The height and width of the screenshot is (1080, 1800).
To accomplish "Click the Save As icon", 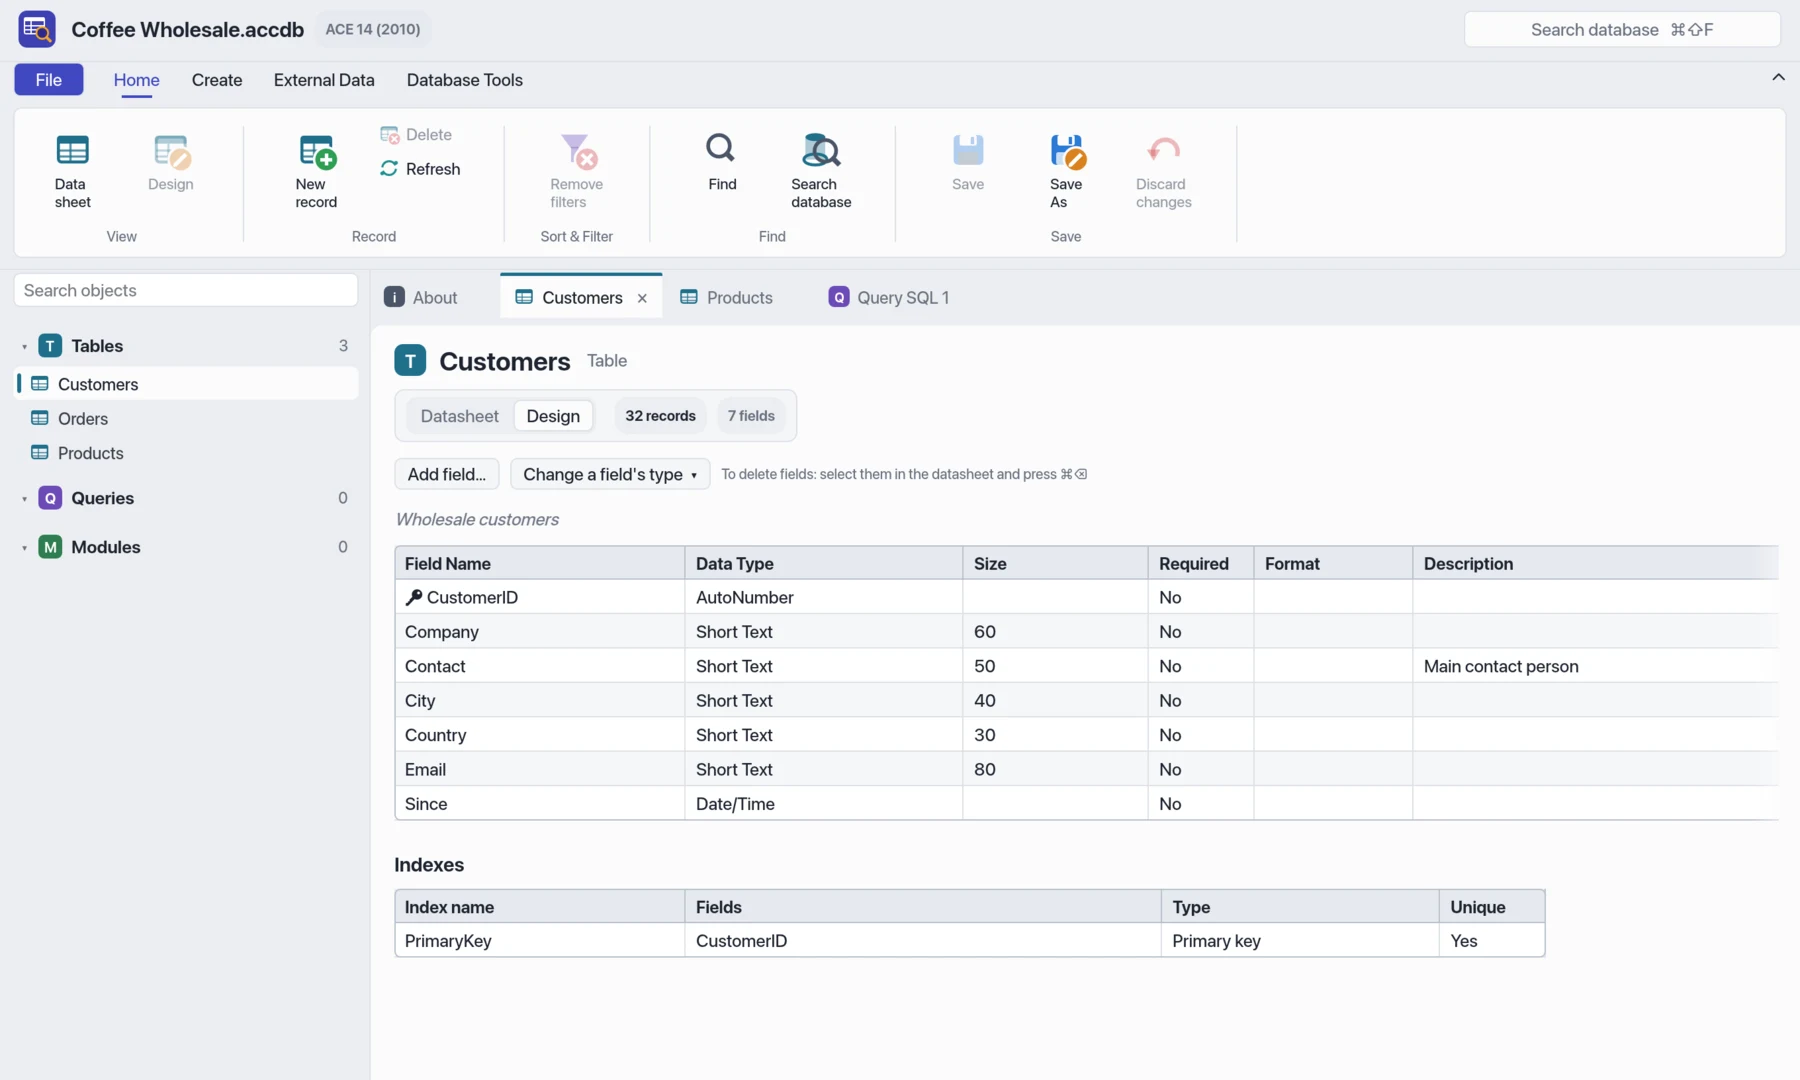I will 1066,170.
